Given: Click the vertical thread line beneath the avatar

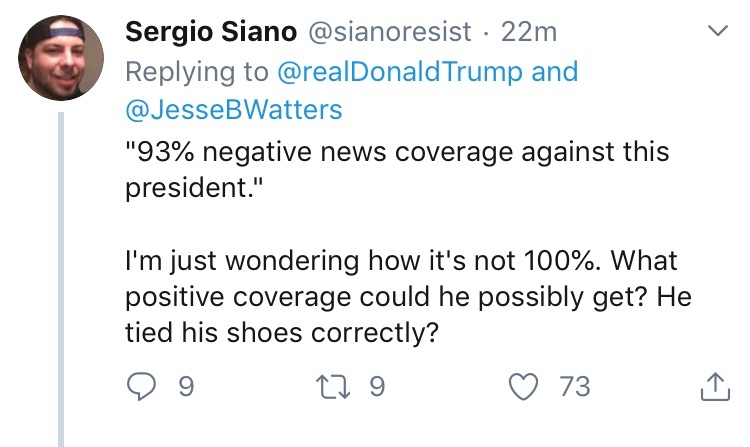Looking at the screenshot, I should click(x=62, y=280).
